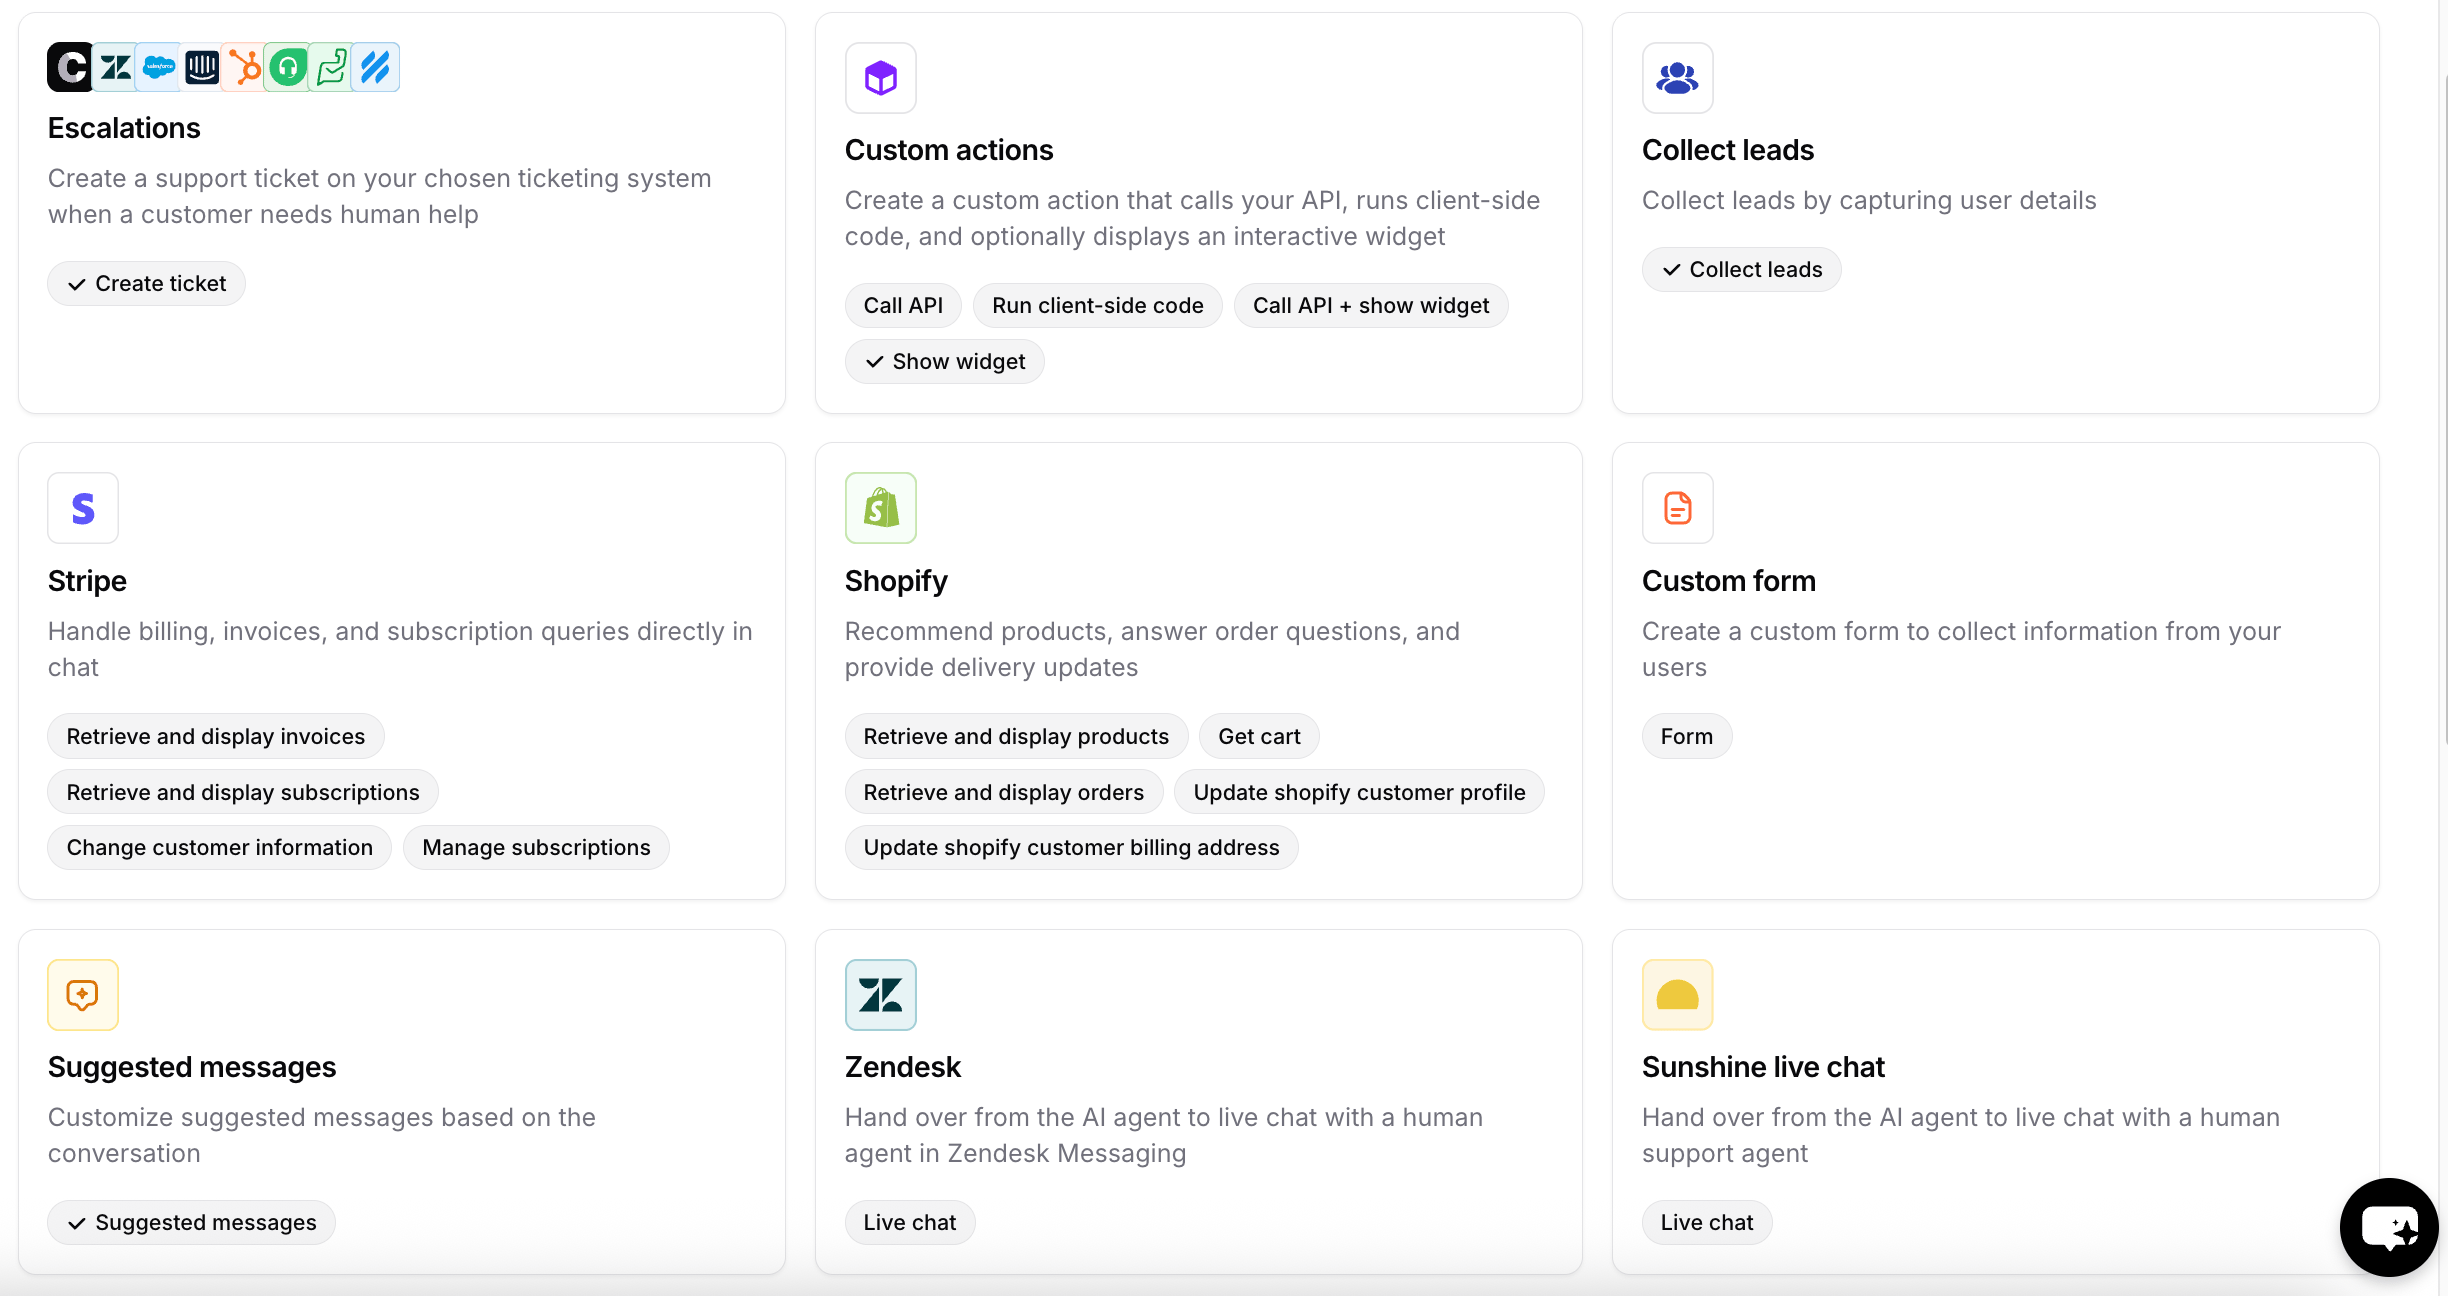Click the Zoho Desk green outline icon
Screen dimensions: 2448x1296
[331, 67]
